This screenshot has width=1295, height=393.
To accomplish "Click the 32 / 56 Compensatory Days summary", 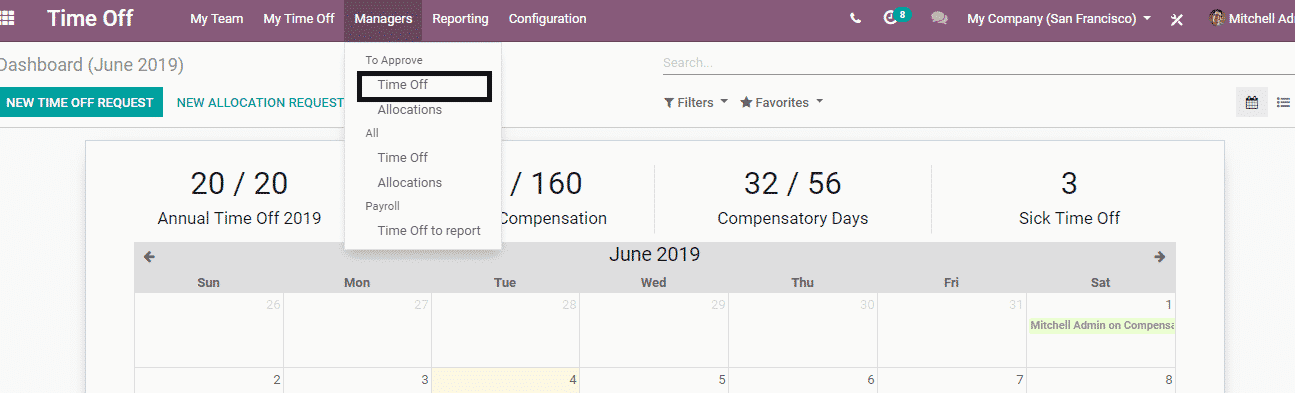I will tap(793, 197).
